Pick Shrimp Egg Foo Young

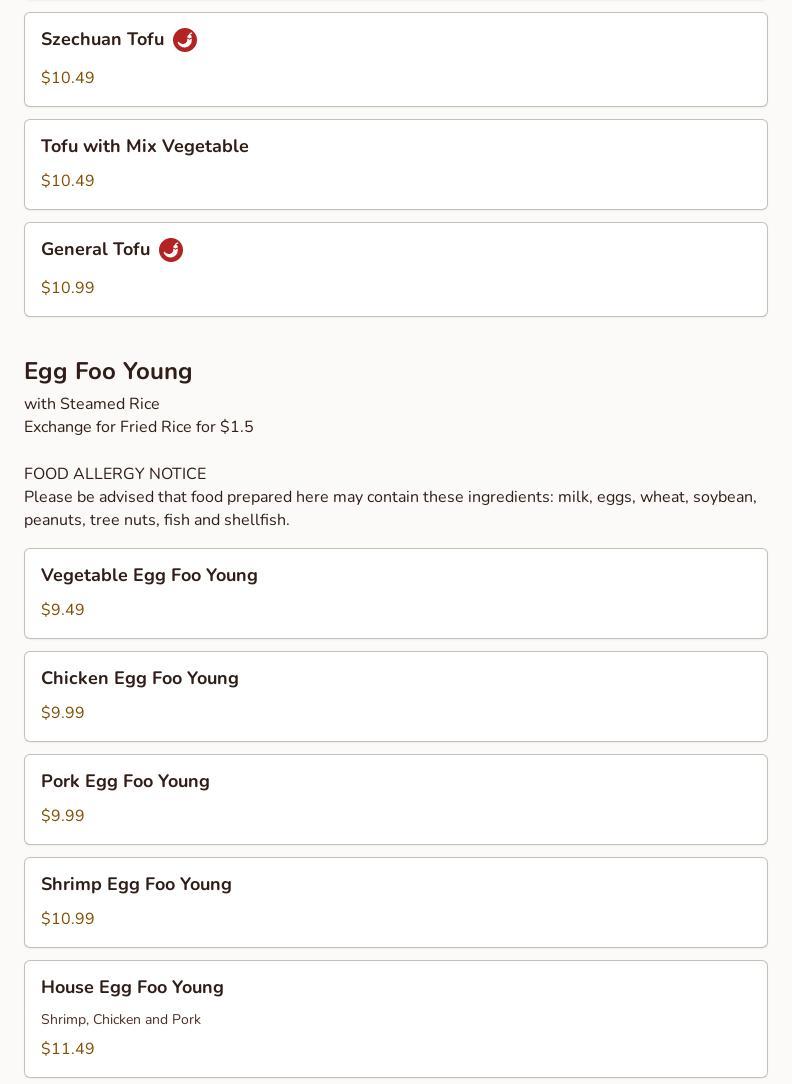(x=396, y=903)
